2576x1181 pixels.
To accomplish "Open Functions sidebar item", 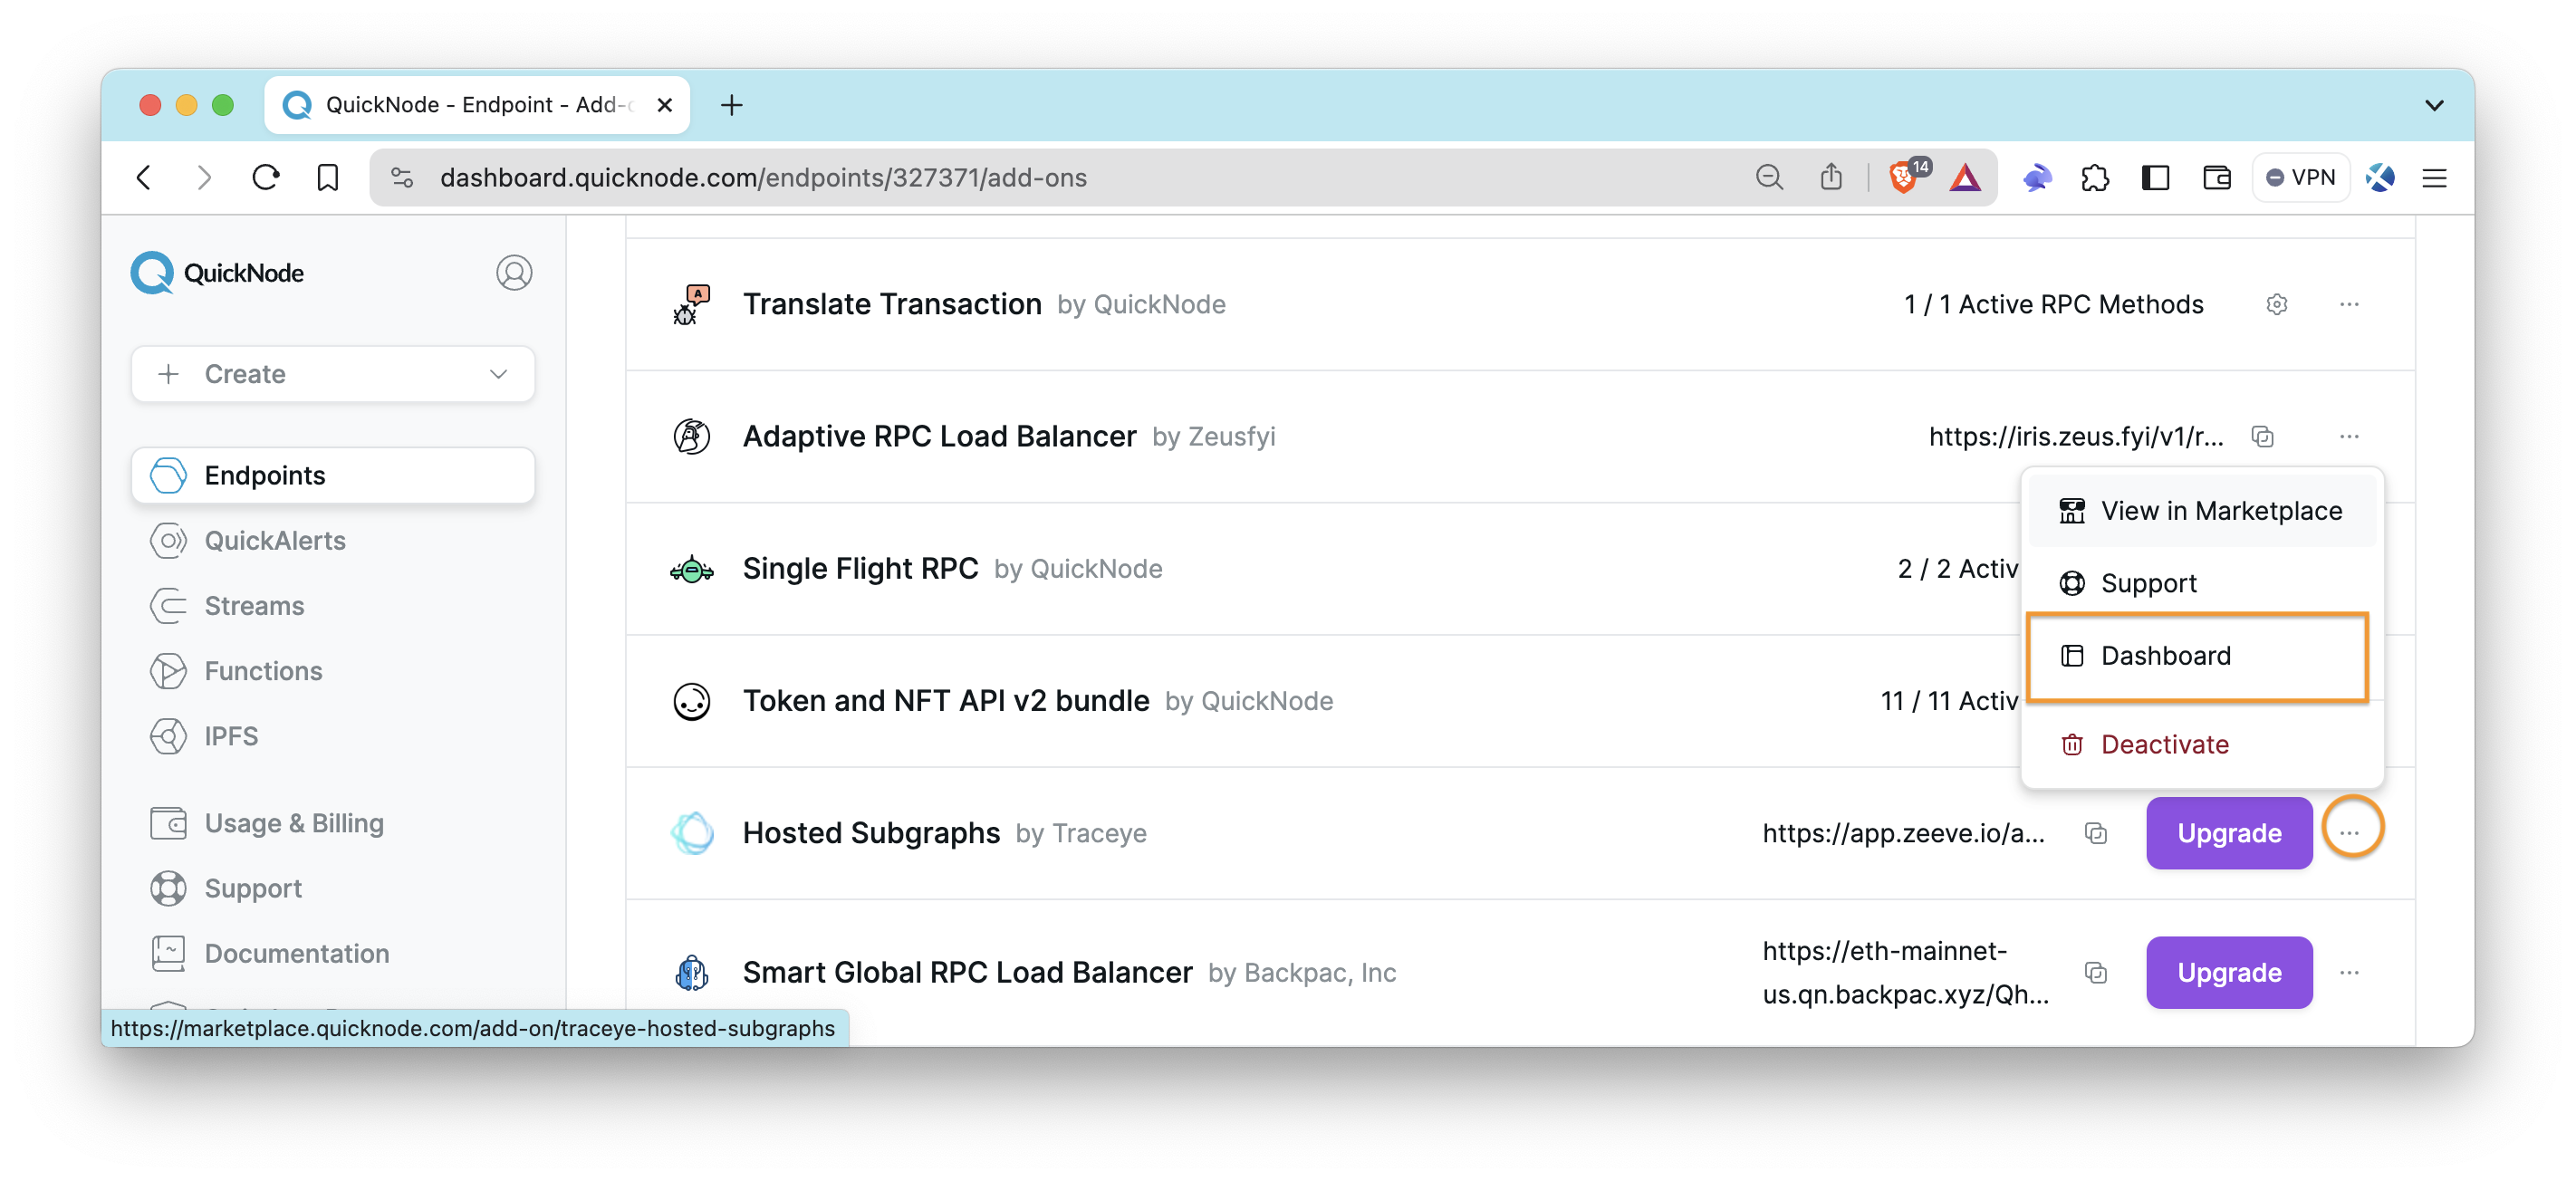I will (236, 671).
